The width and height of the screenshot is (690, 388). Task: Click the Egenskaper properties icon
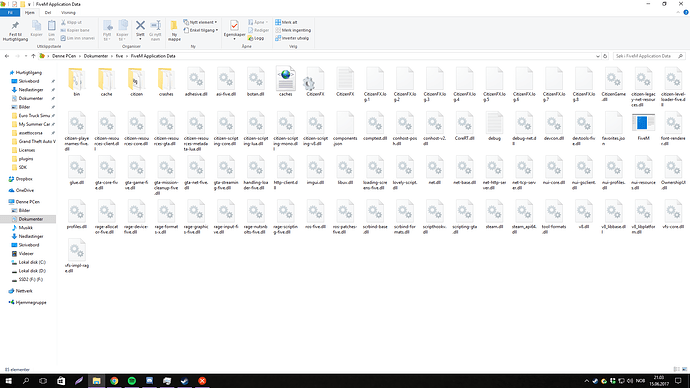pos(234,26)
